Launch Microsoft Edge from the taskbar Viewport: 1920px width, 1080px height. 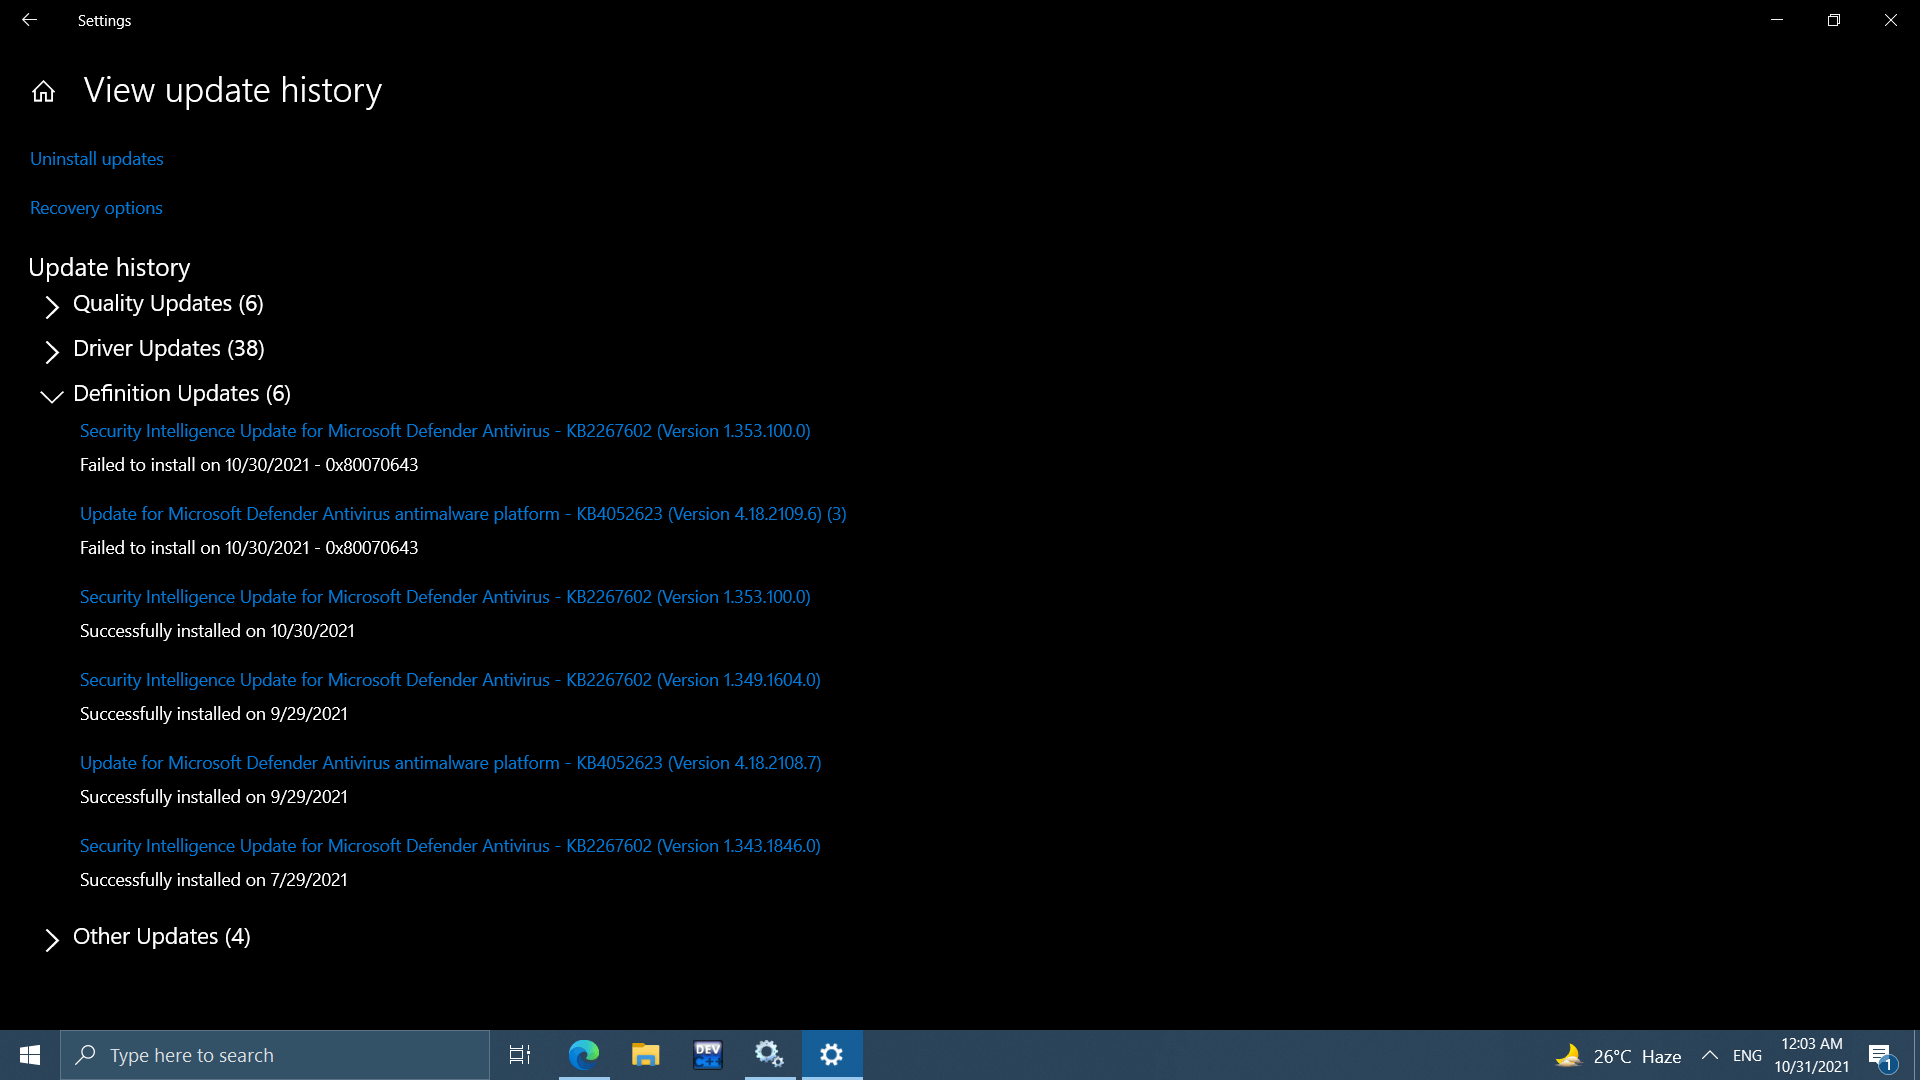[x=584, y=1055]
